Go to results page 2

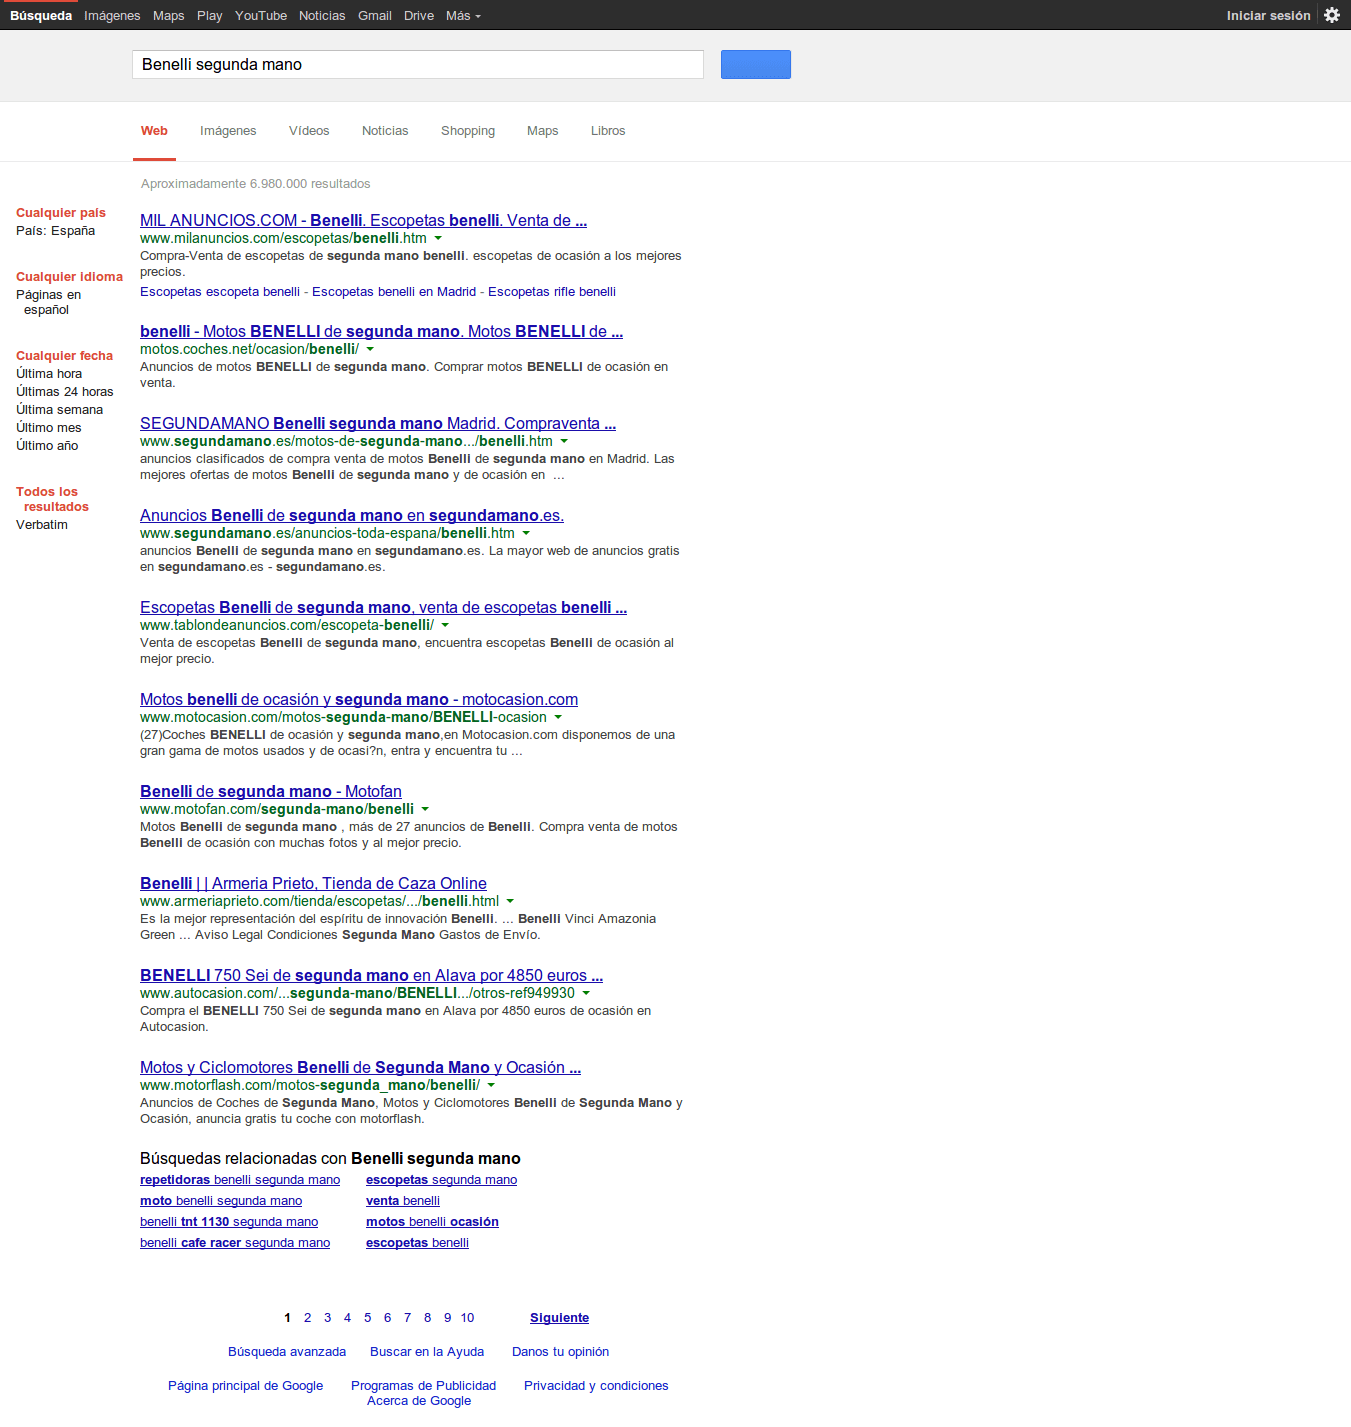pos(307,1318)
